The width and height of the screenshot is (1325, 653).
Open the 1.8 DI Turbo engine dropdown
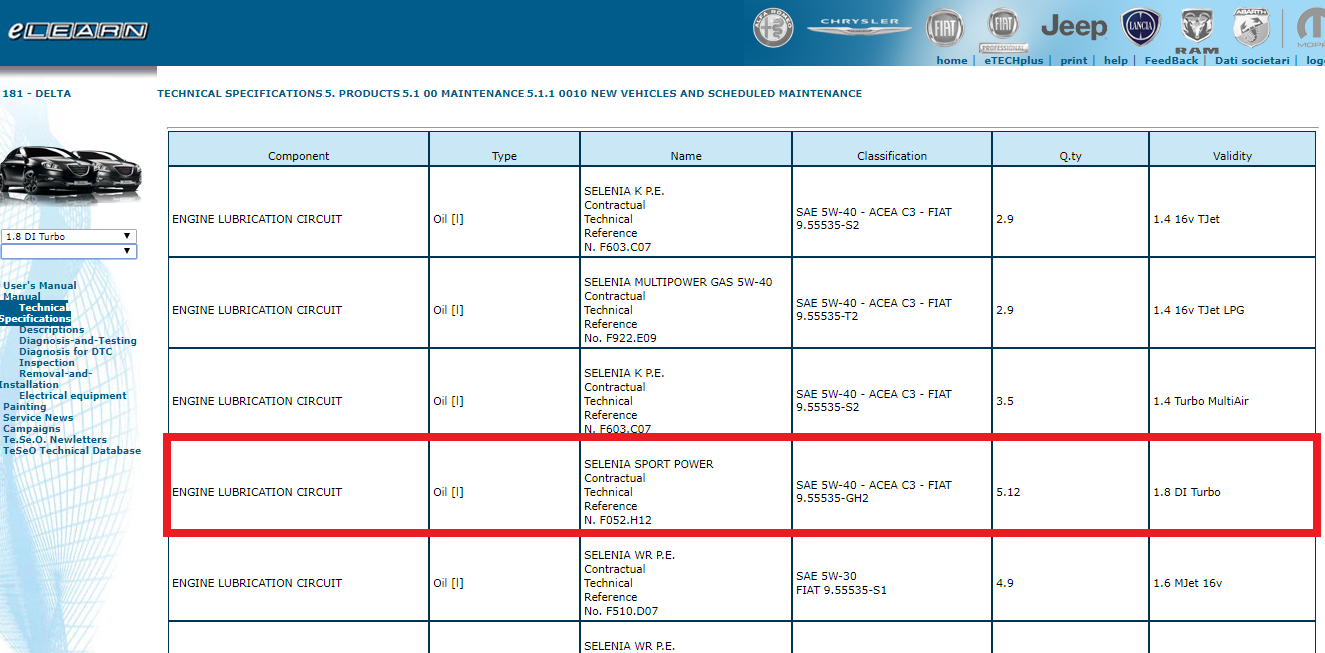(x=69, y=237)
